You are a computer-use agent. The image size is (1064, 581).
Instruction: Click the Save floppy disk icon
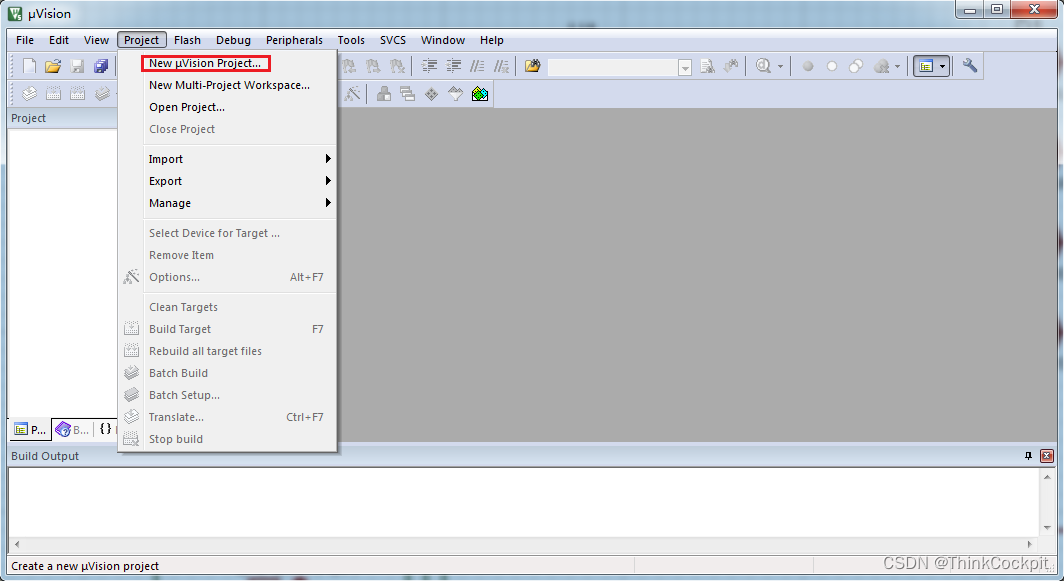pos(77,66)
